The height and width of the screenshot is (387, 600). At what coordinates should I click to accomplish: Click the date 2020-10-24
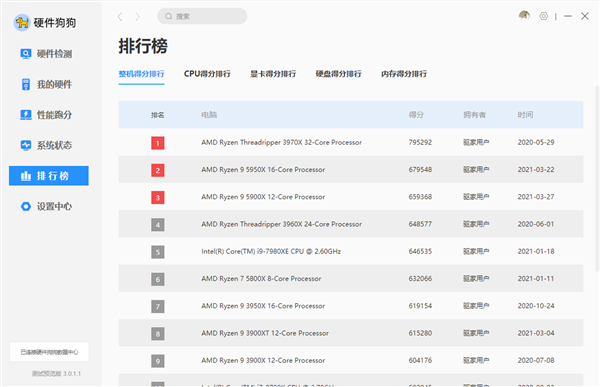(536, 305)
